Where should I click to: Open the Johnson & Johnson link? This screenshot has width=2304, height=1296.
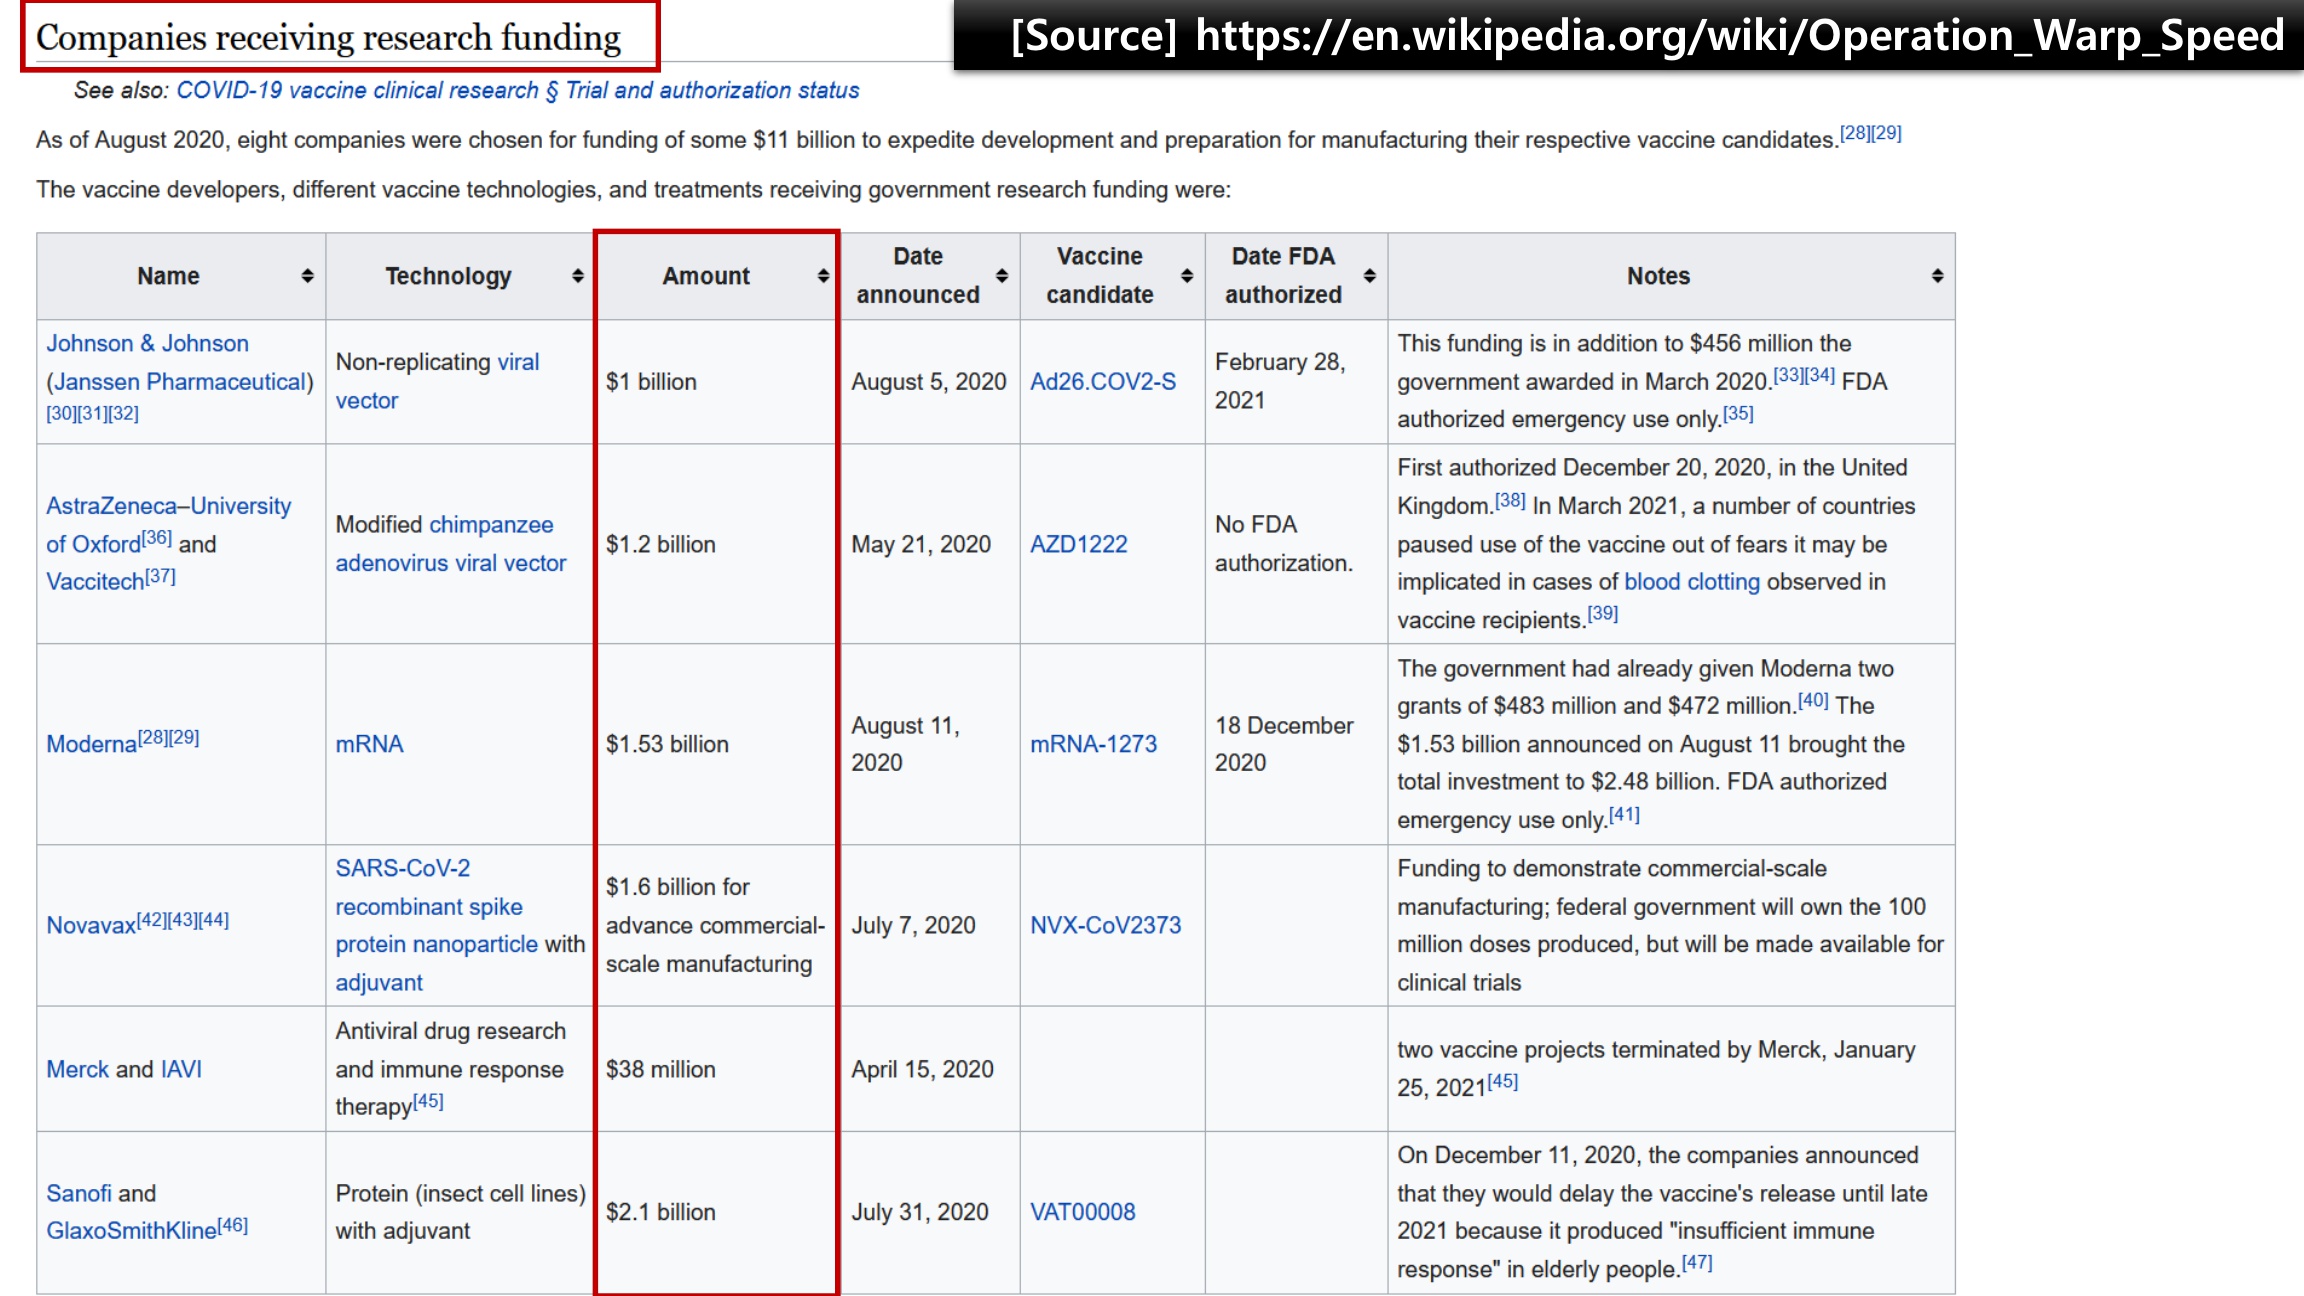pos(147,343)
